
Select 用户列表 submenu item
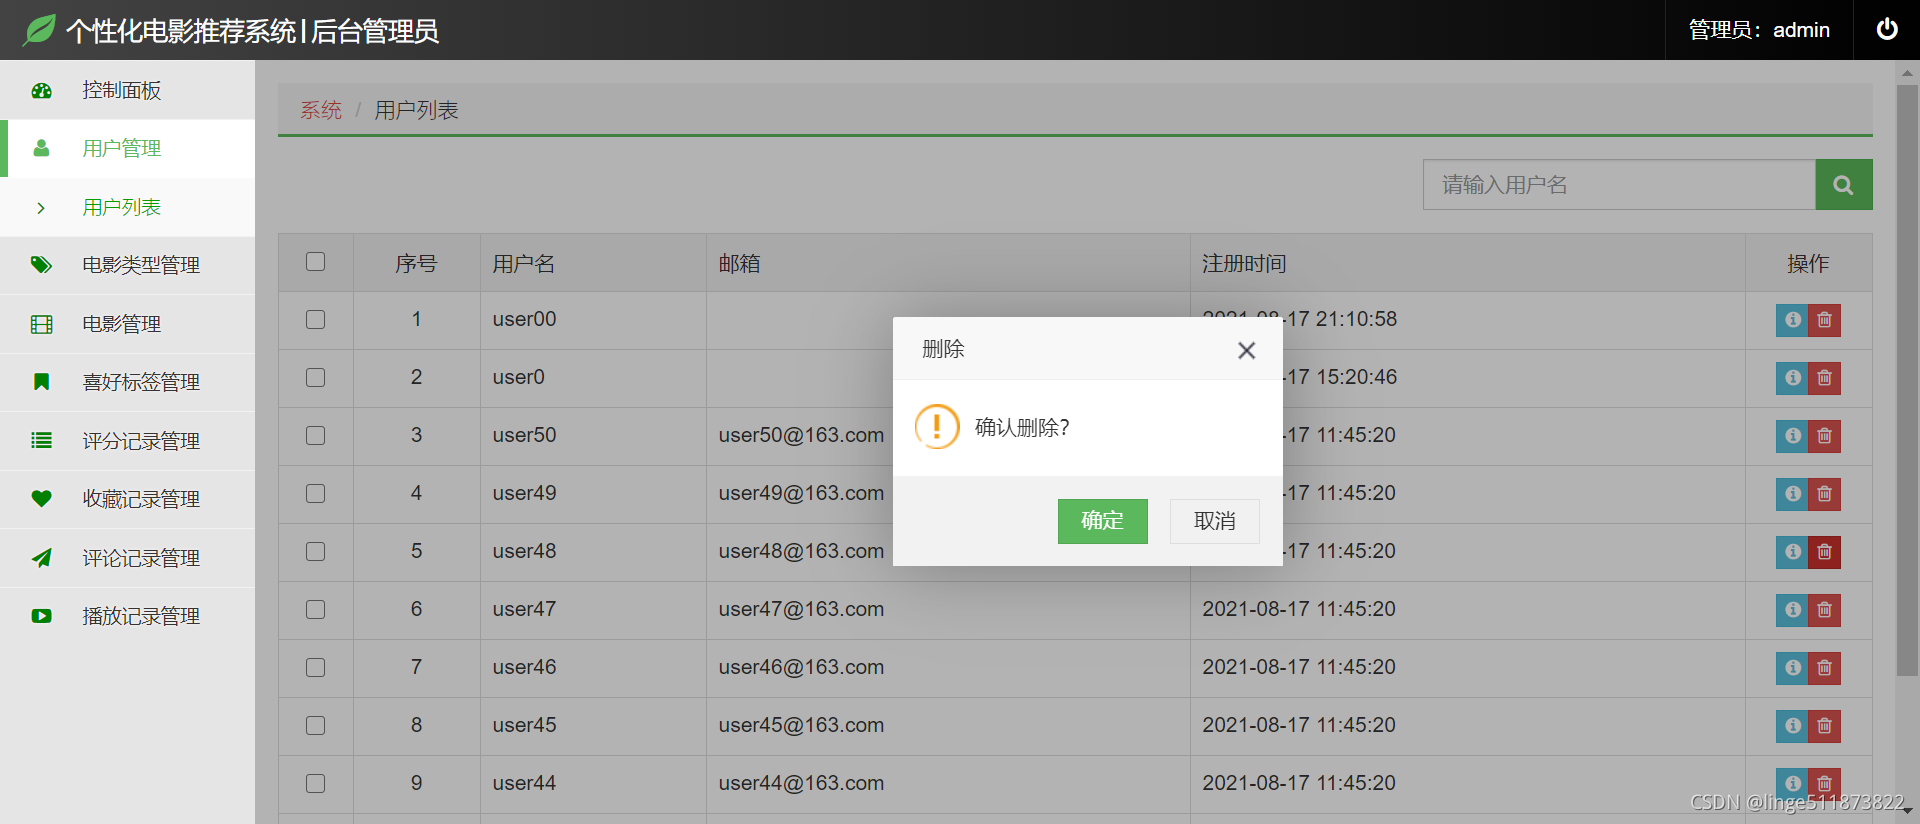127,207
